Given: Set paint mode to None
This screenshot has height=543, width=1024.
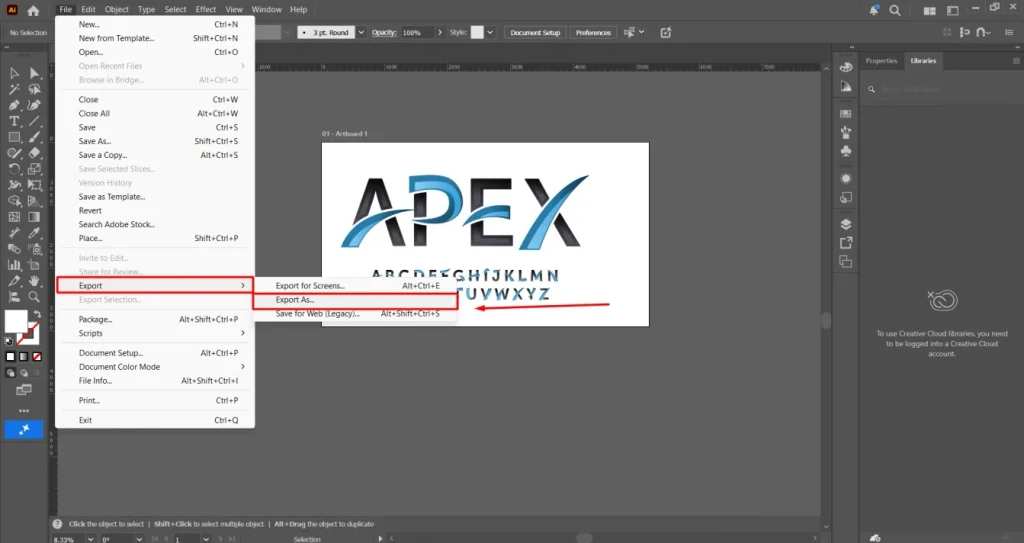Looking at the screenshot, I should pos(37,357).
